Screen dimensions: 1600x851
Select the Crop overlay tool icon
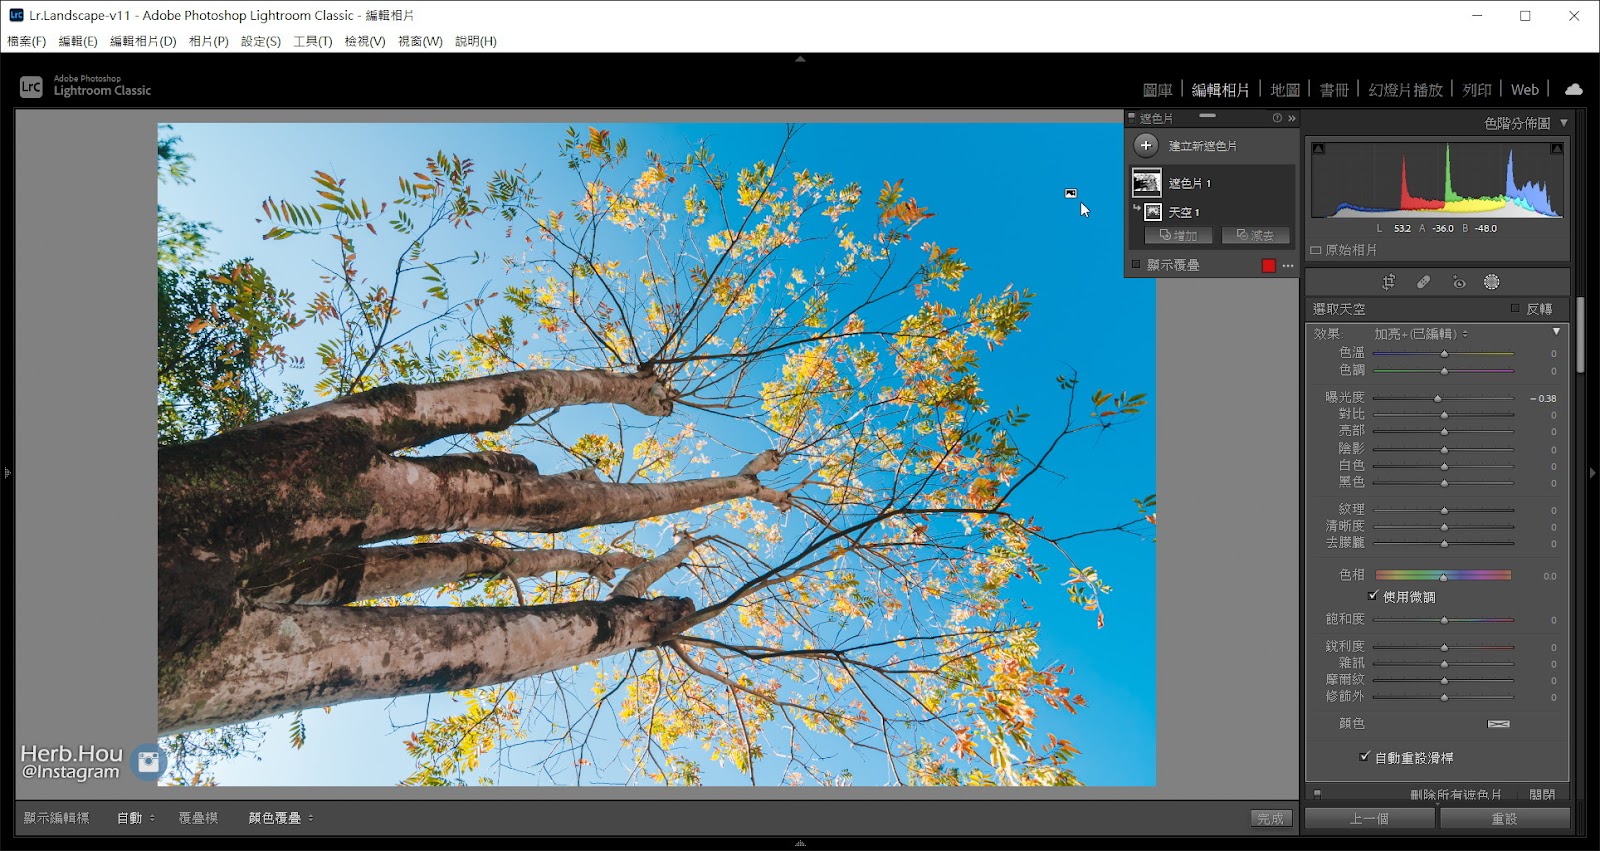pos(1388,282)
